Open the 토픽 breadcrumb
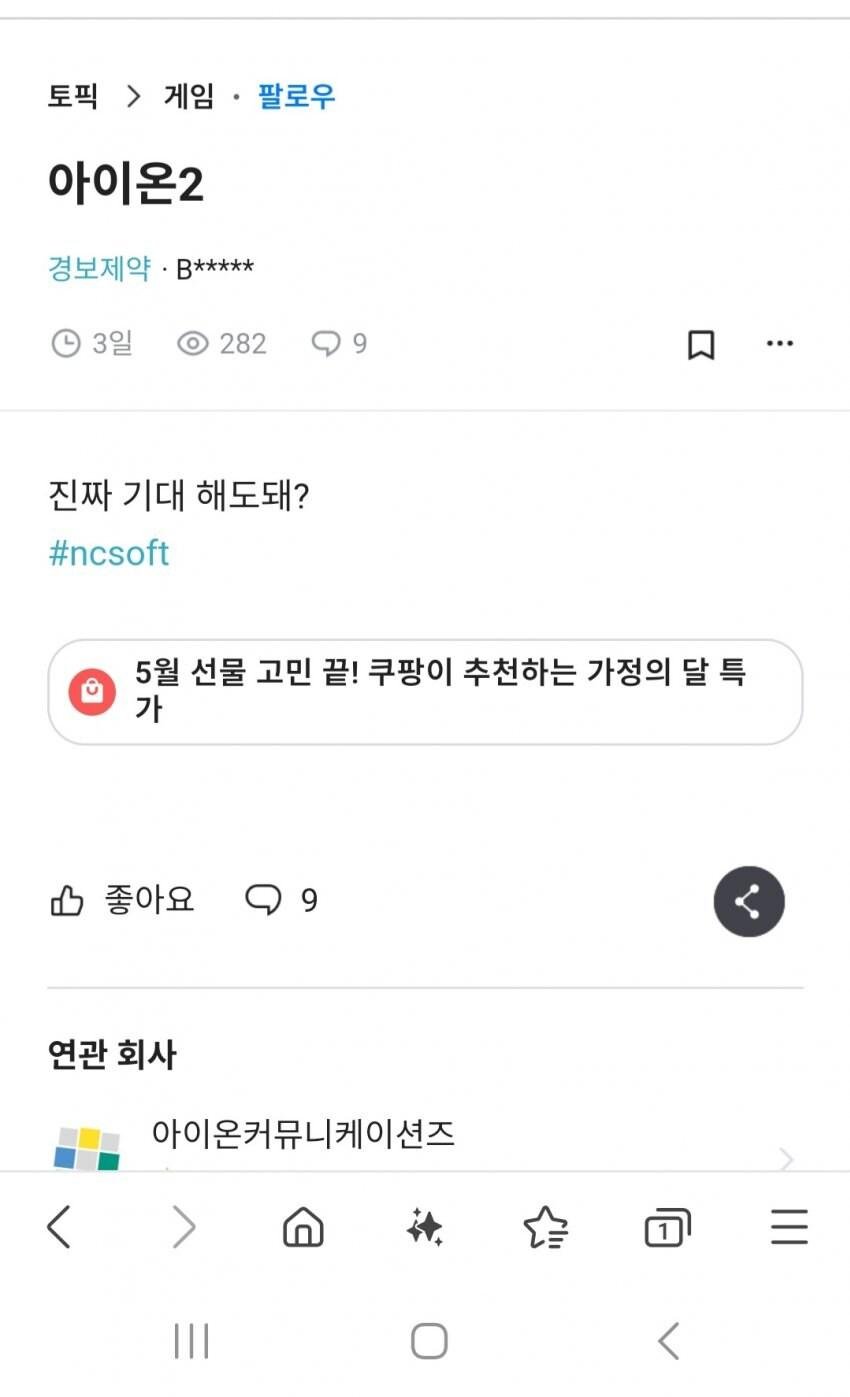The height and width of the screenshot is (1397, 850). tap(73, 97)
